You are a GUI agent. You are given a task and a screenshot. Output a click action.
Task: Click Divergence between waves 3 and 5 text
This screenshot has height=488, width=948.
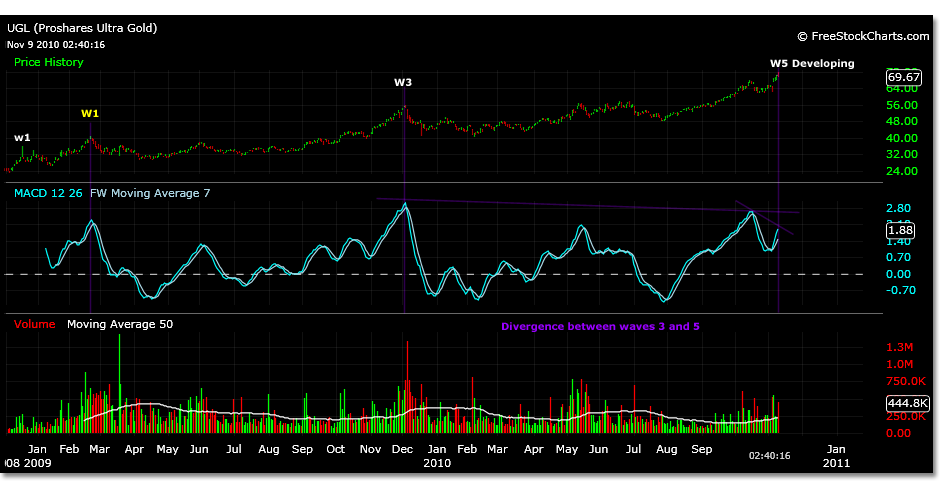pyautogui.click(x=600, y=327)
